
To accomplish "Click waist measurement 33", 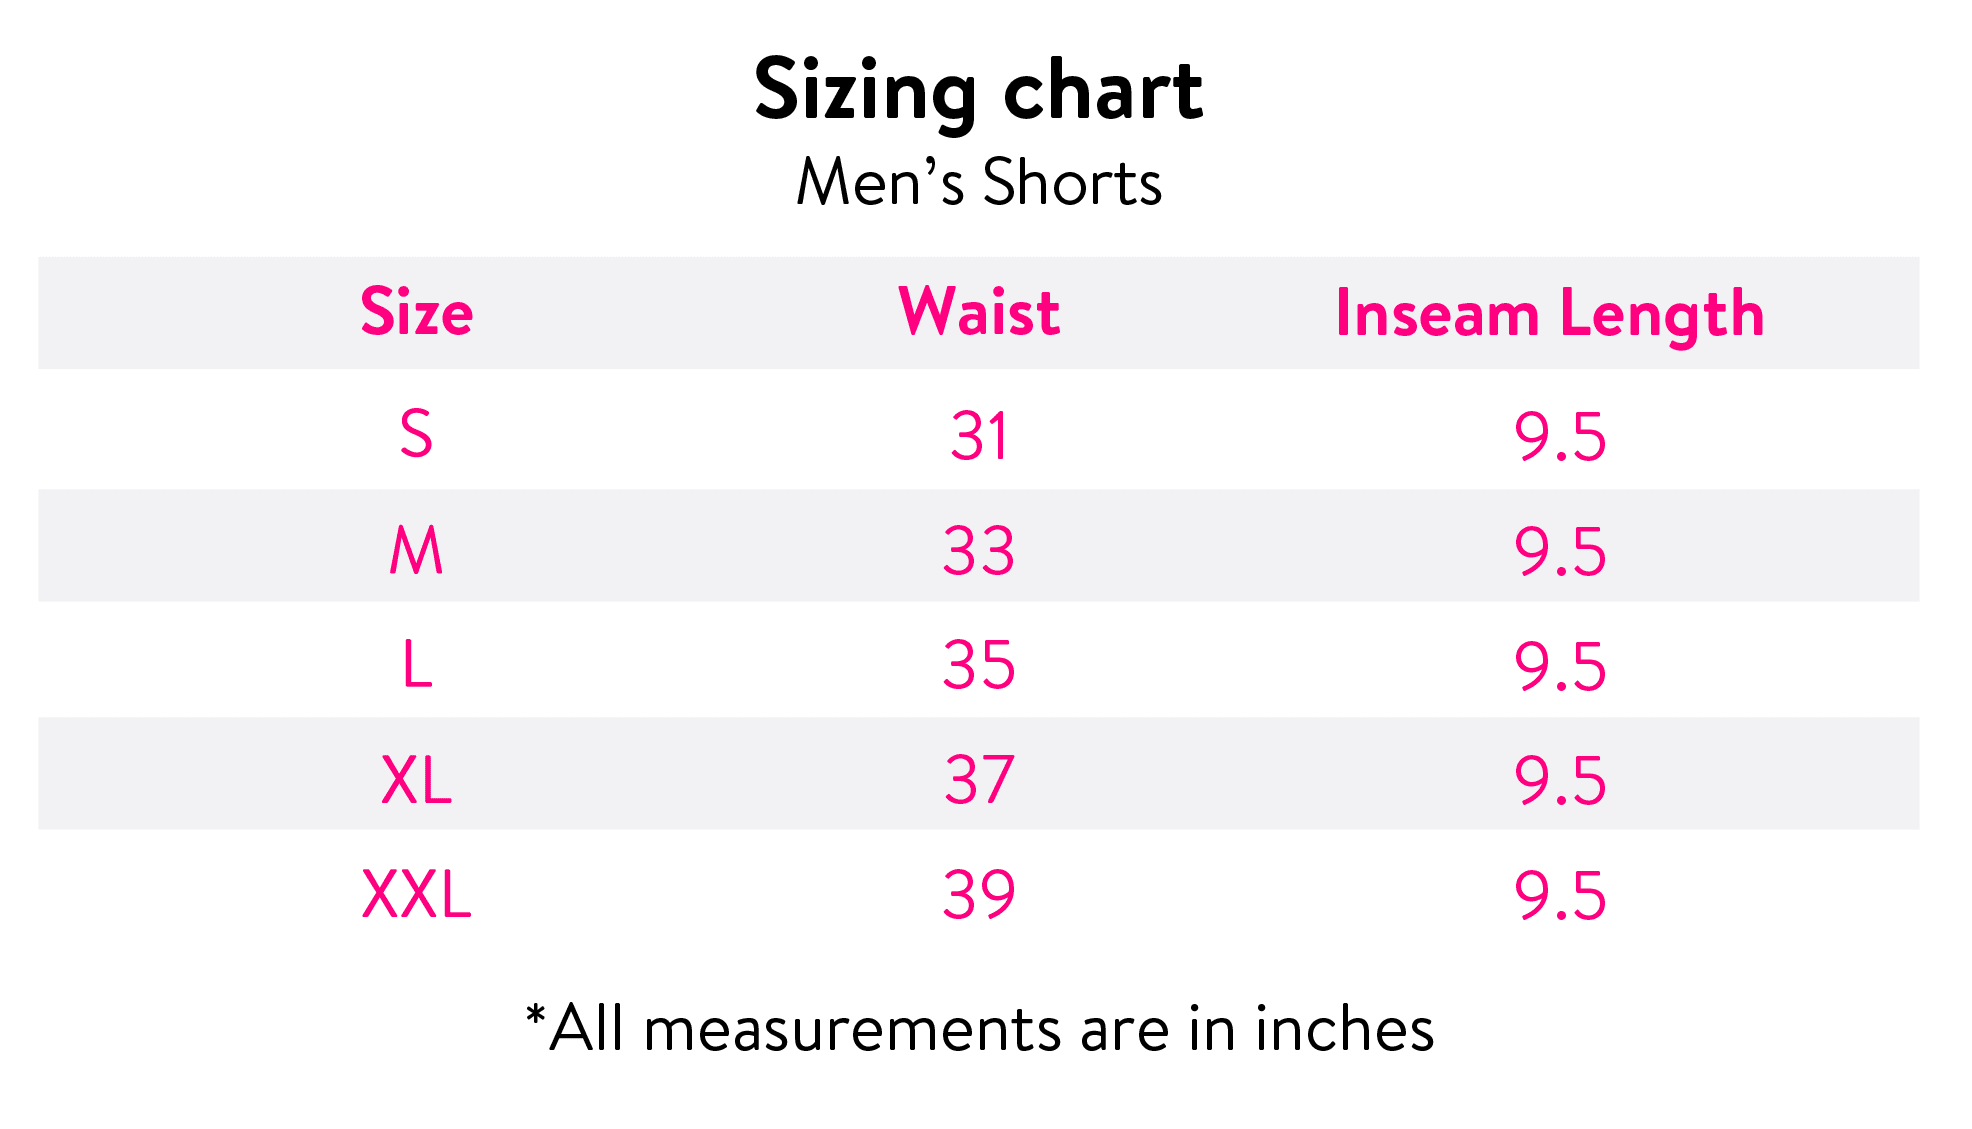I will pyautogui.click(x=978, y=551).
